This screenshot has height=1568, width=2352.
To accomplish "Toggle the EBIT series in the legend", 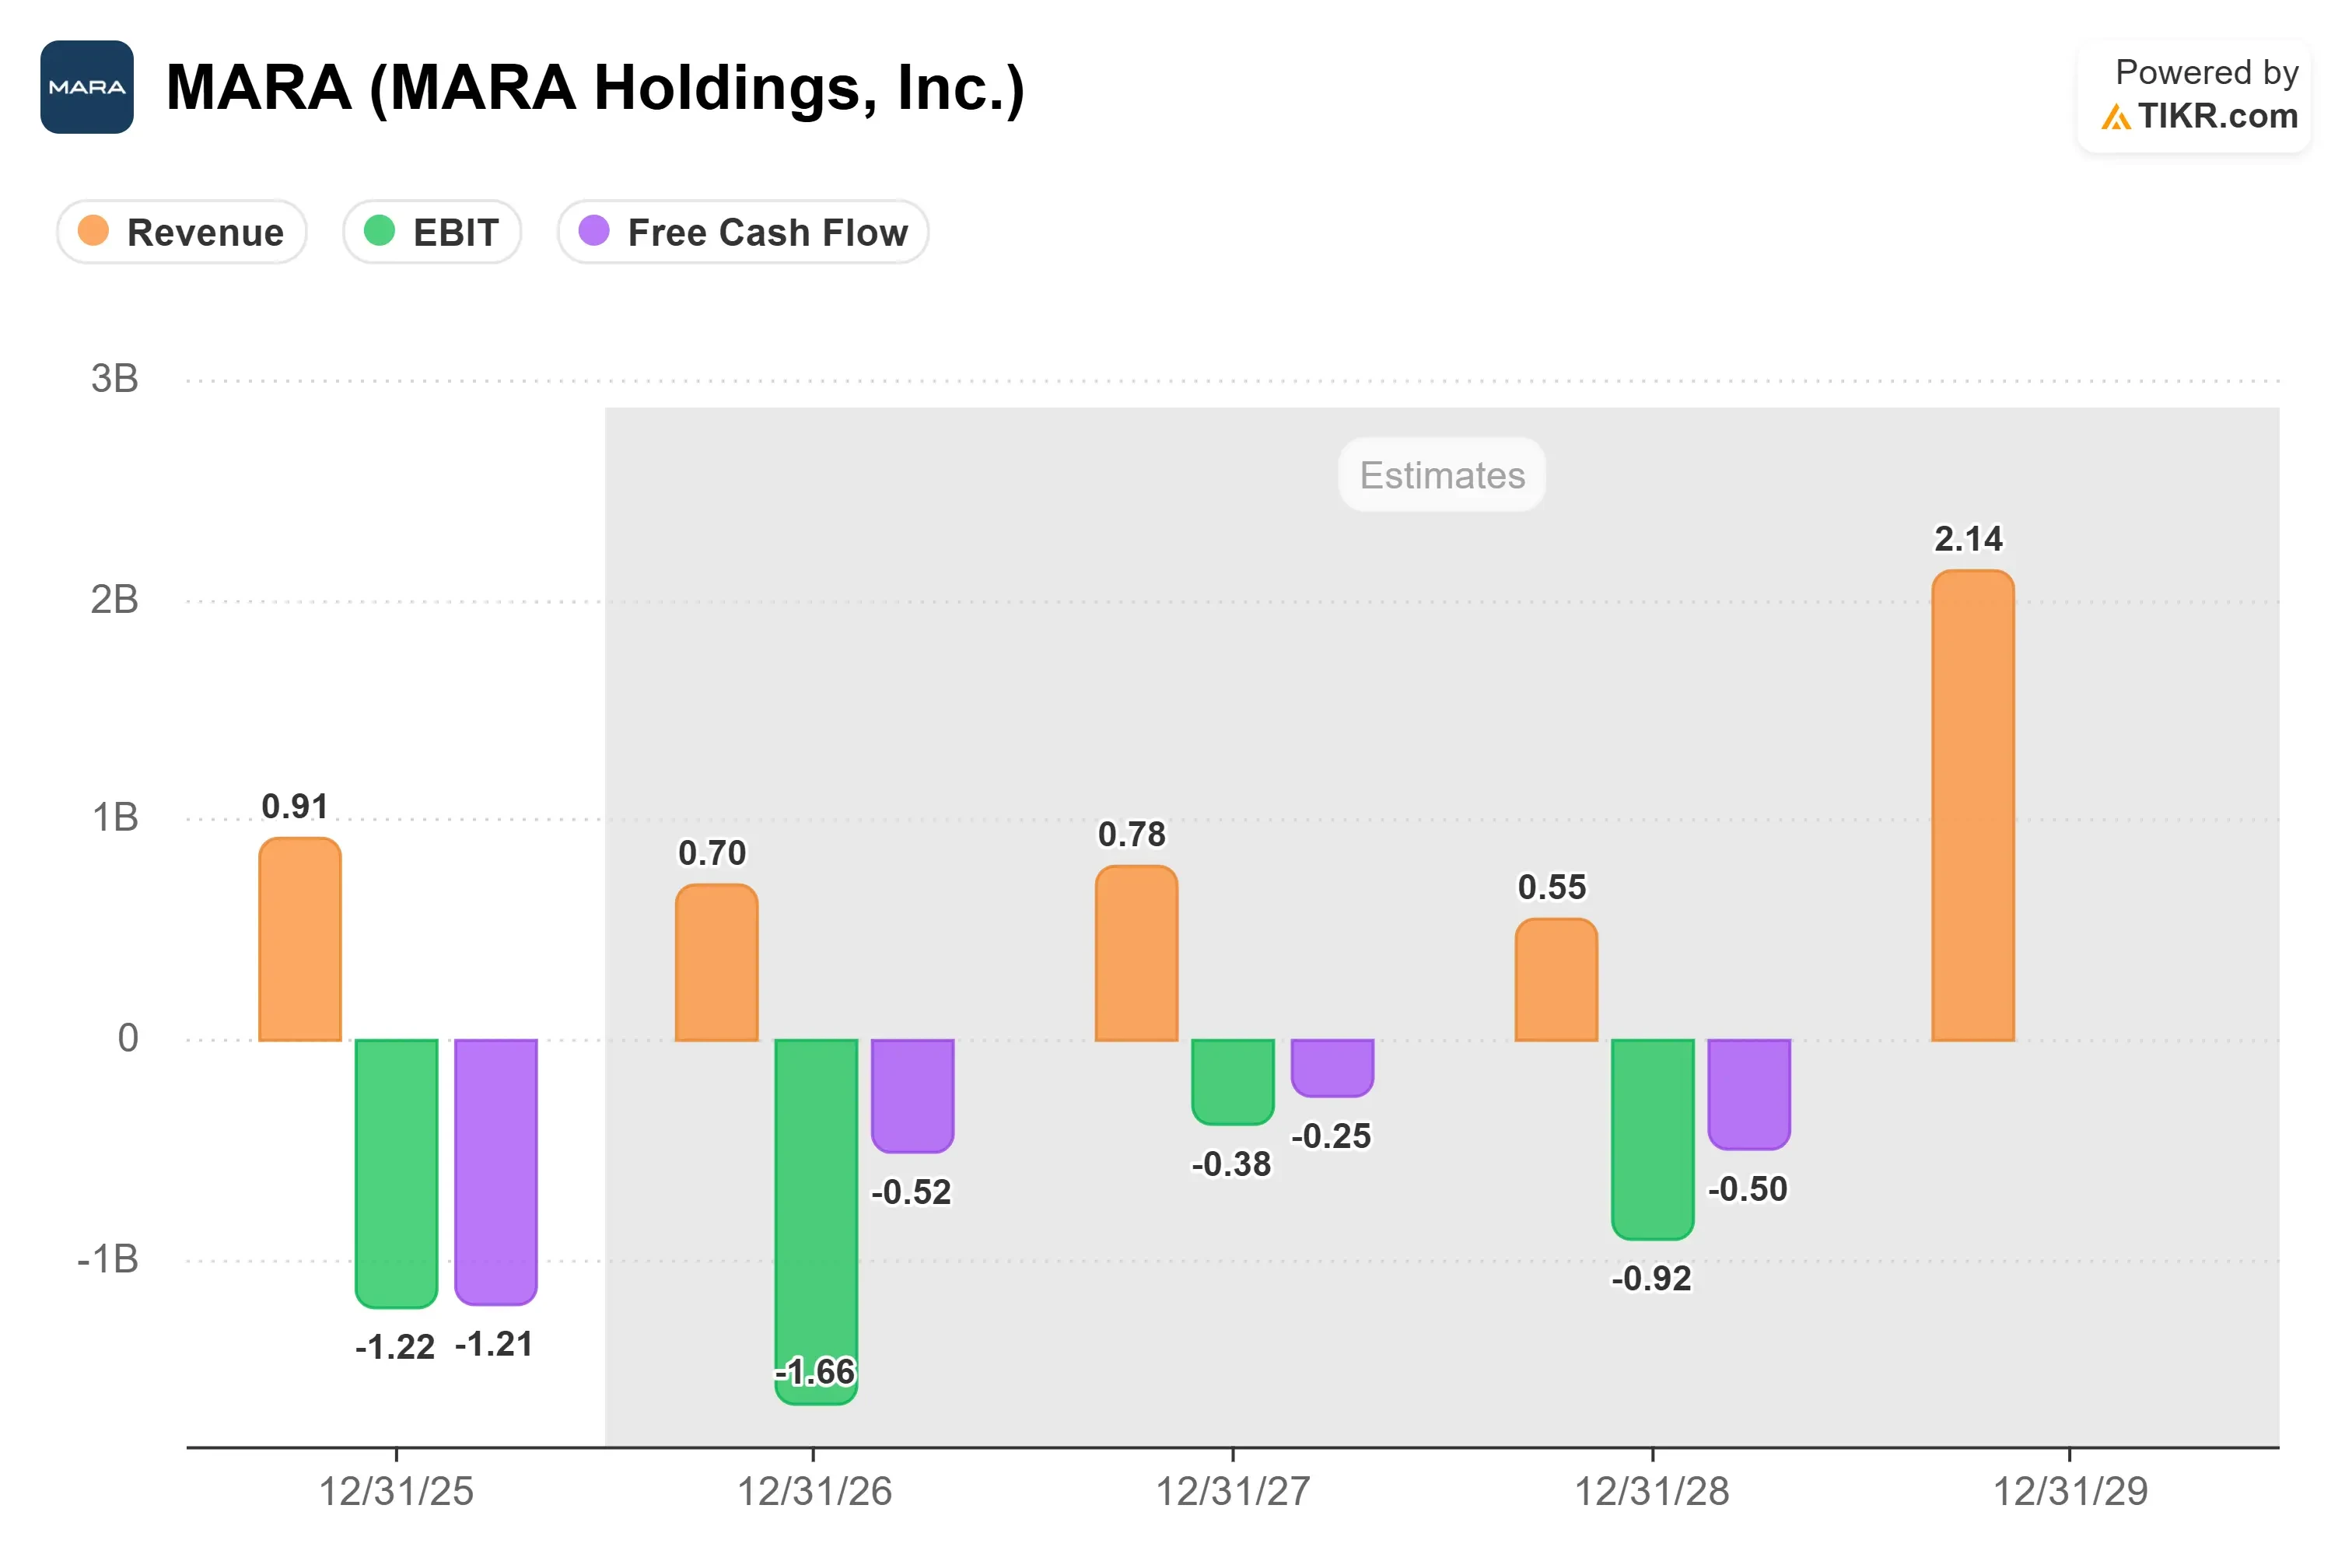I will pos(432,232).
